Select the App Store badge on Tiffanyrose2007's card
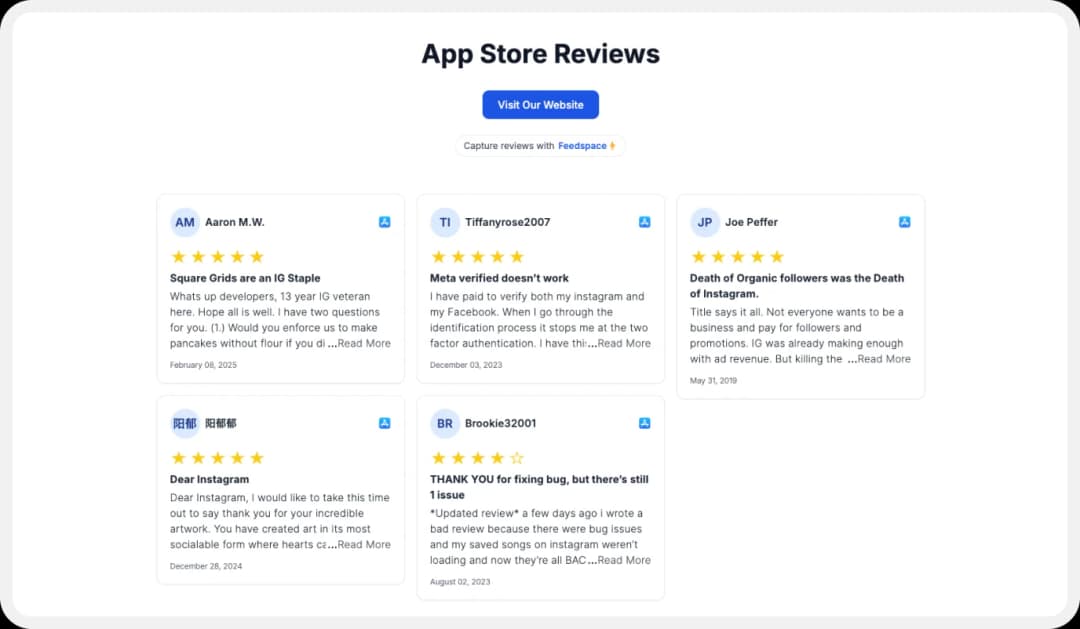Viewport: 1080px width, 629px height. click(x=644, y=222)
